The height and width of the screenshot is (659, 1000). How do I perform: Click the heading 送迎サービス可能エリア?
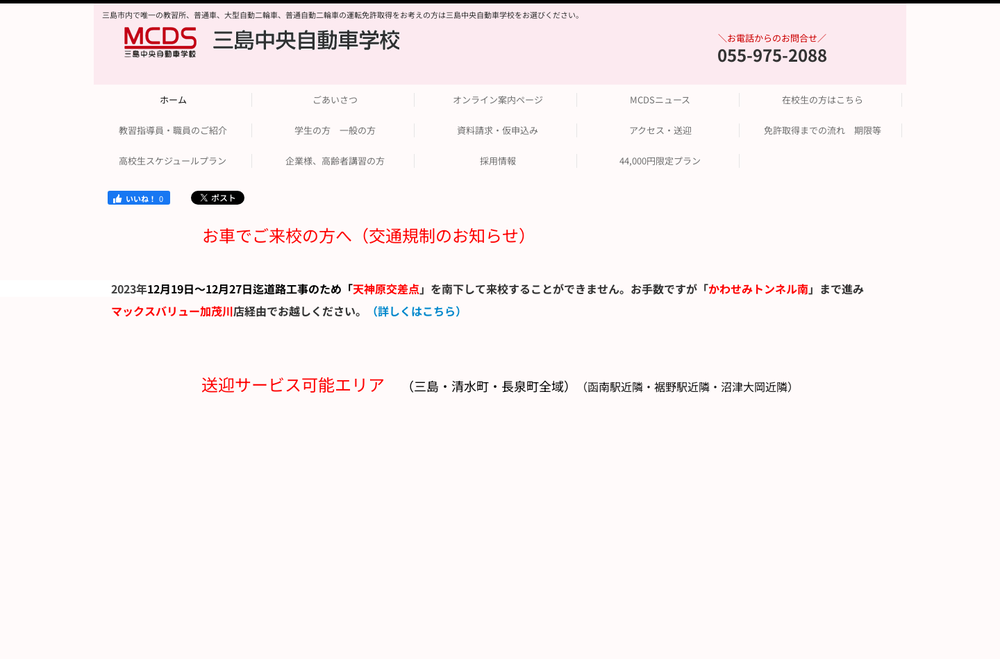click(293, 385)
